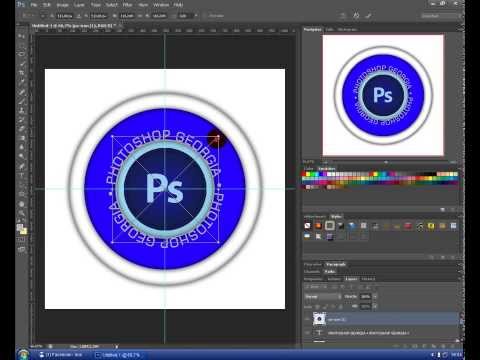
Task: Toggle lock all in Layers panel
Action: pyautogui.click(x=340, y=306)
